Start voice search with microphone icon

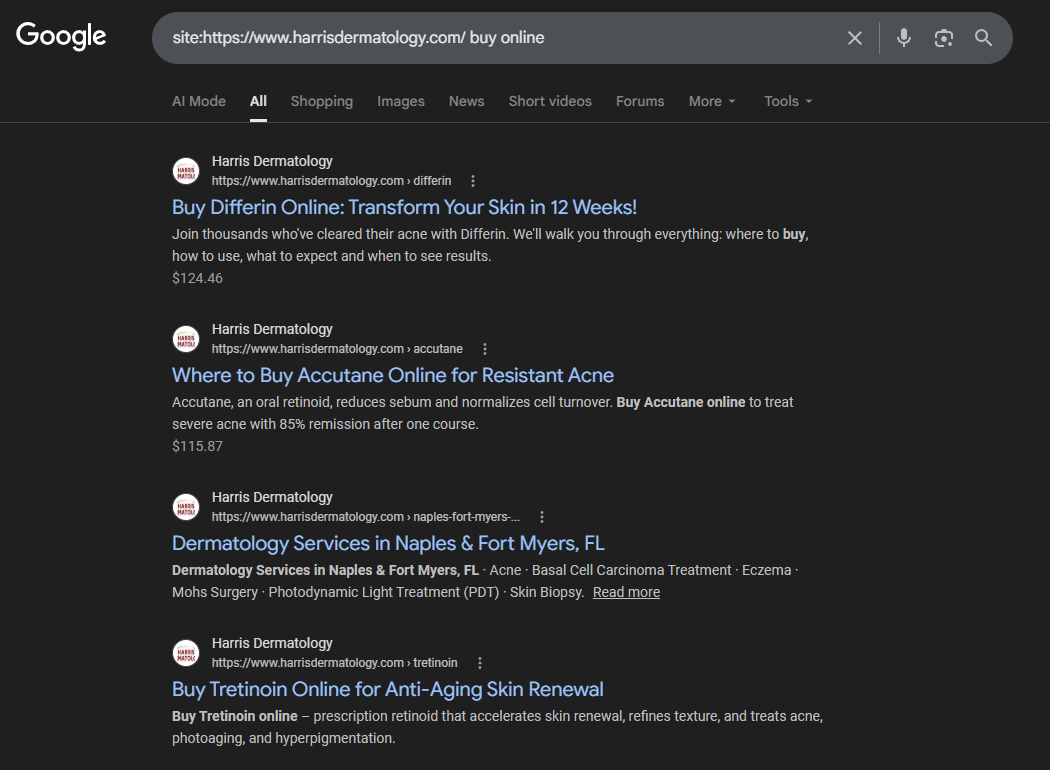click(904, 38)
